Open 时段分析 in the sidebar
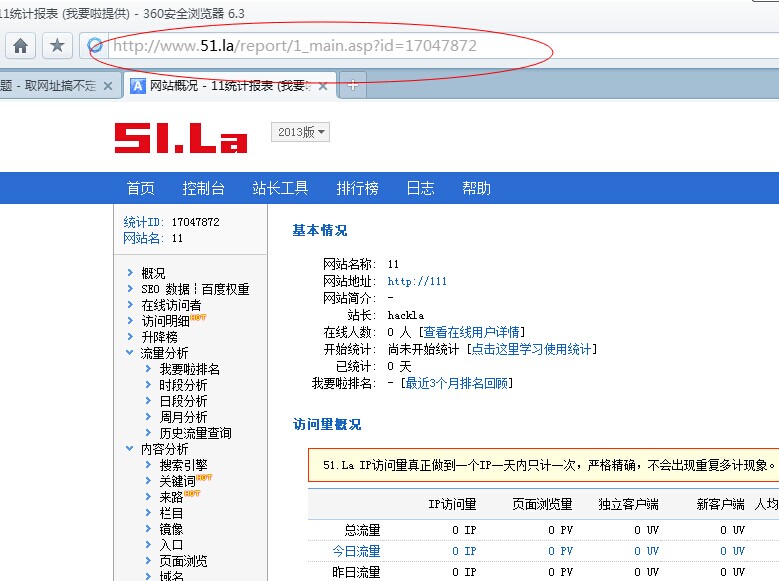Image resolution: width=779 pixels, height=581 pixels. tap(183, 385)
